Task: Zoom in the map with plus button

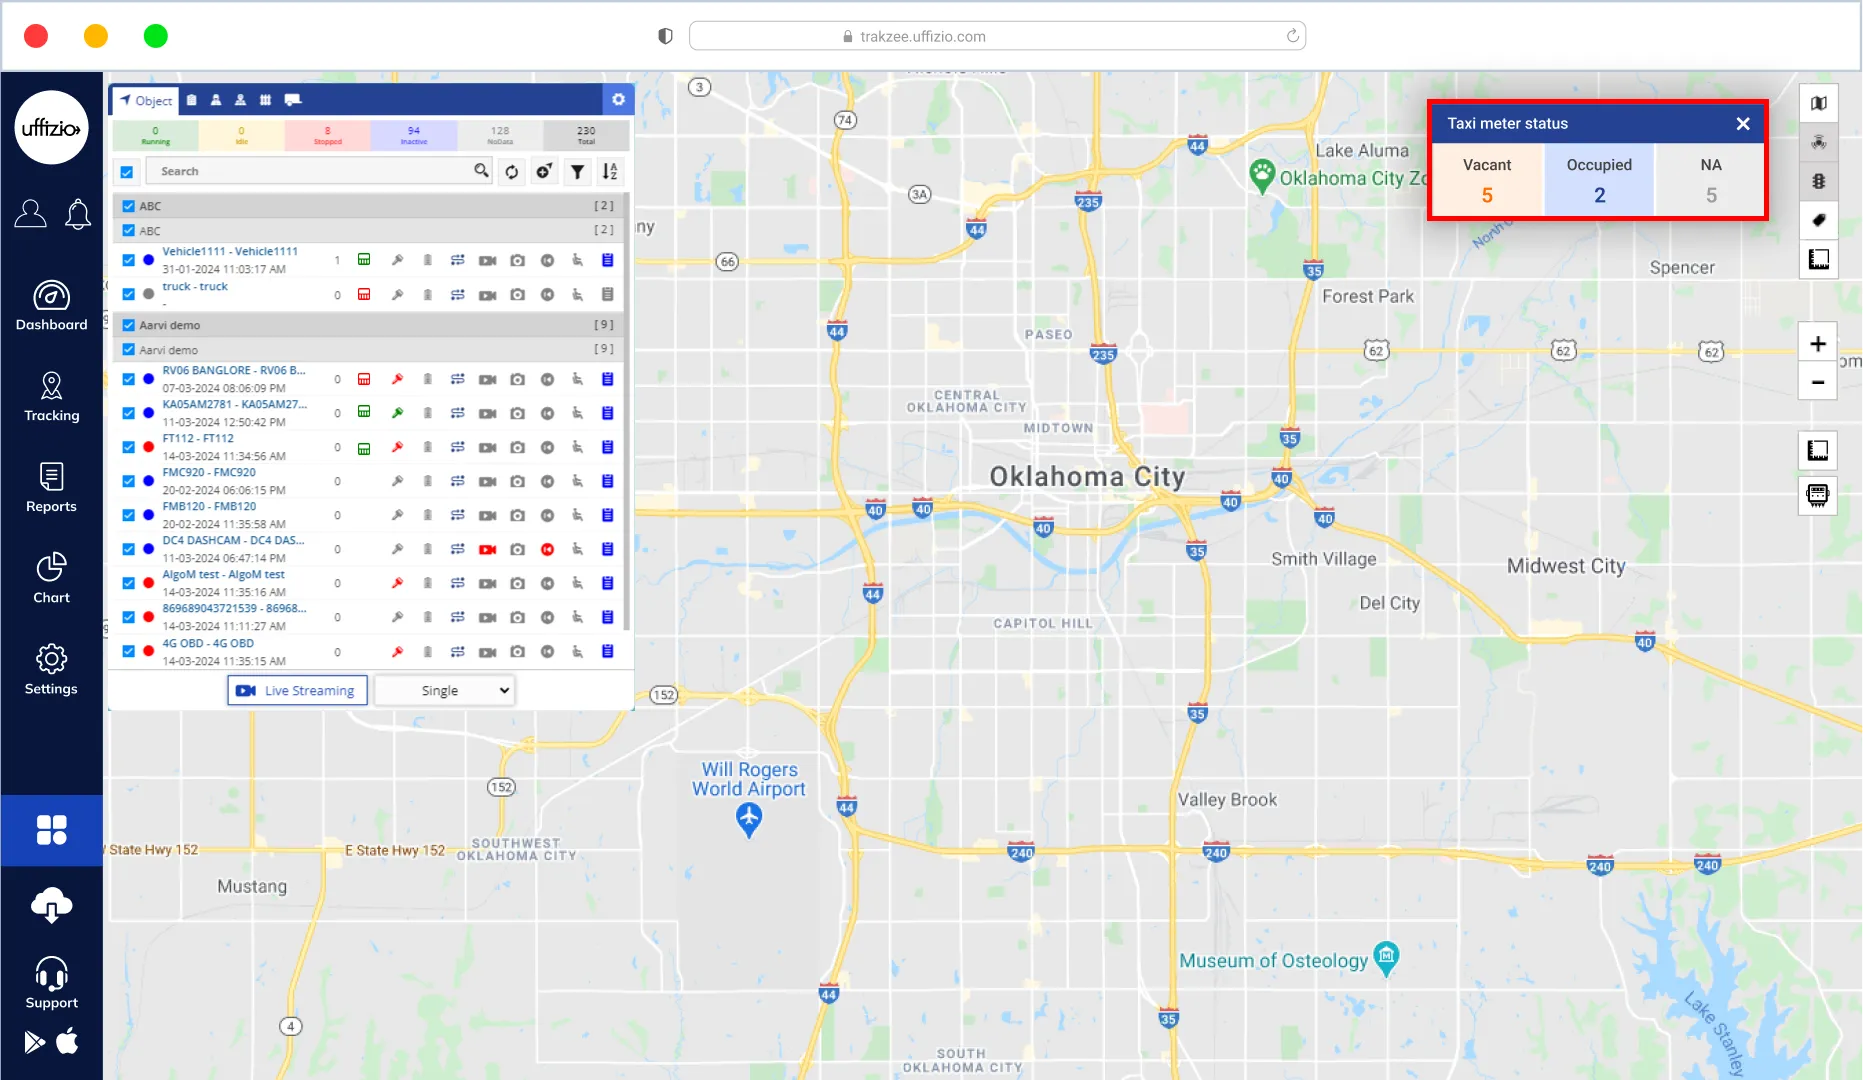Action: click(1817, 344)
